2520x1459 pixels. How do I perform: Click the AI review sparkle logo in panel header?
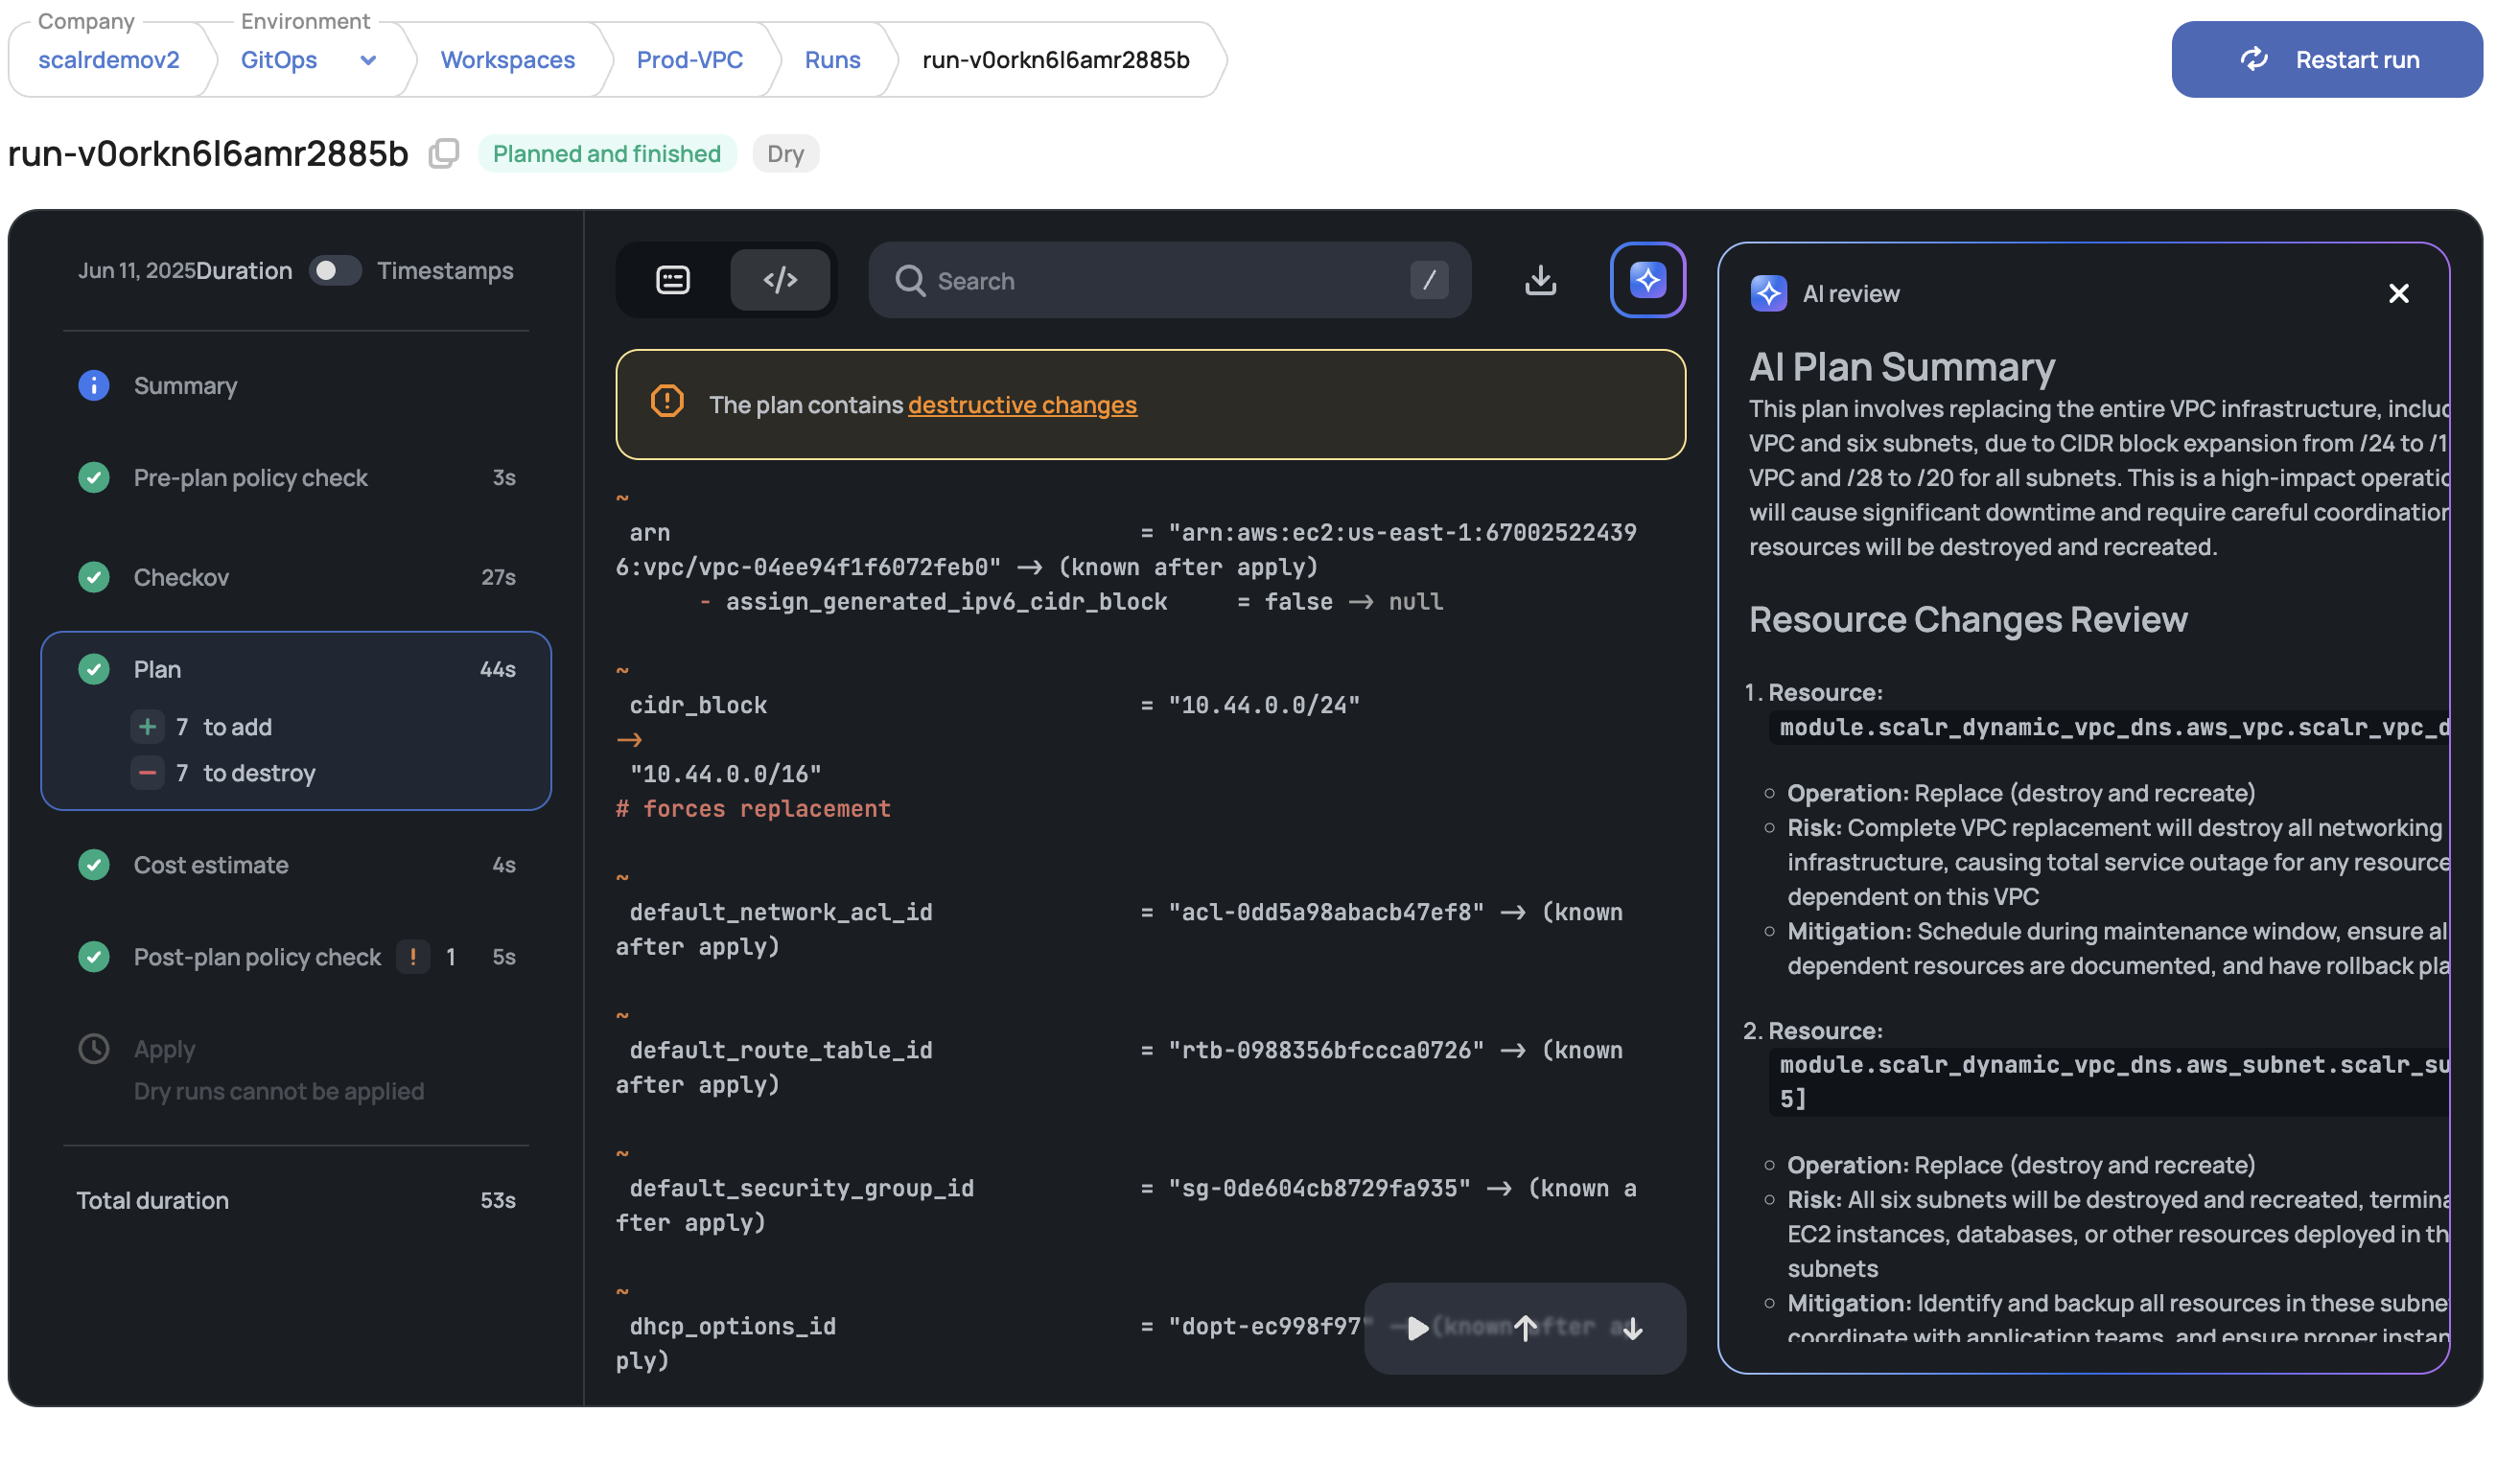click(1768, 293)
